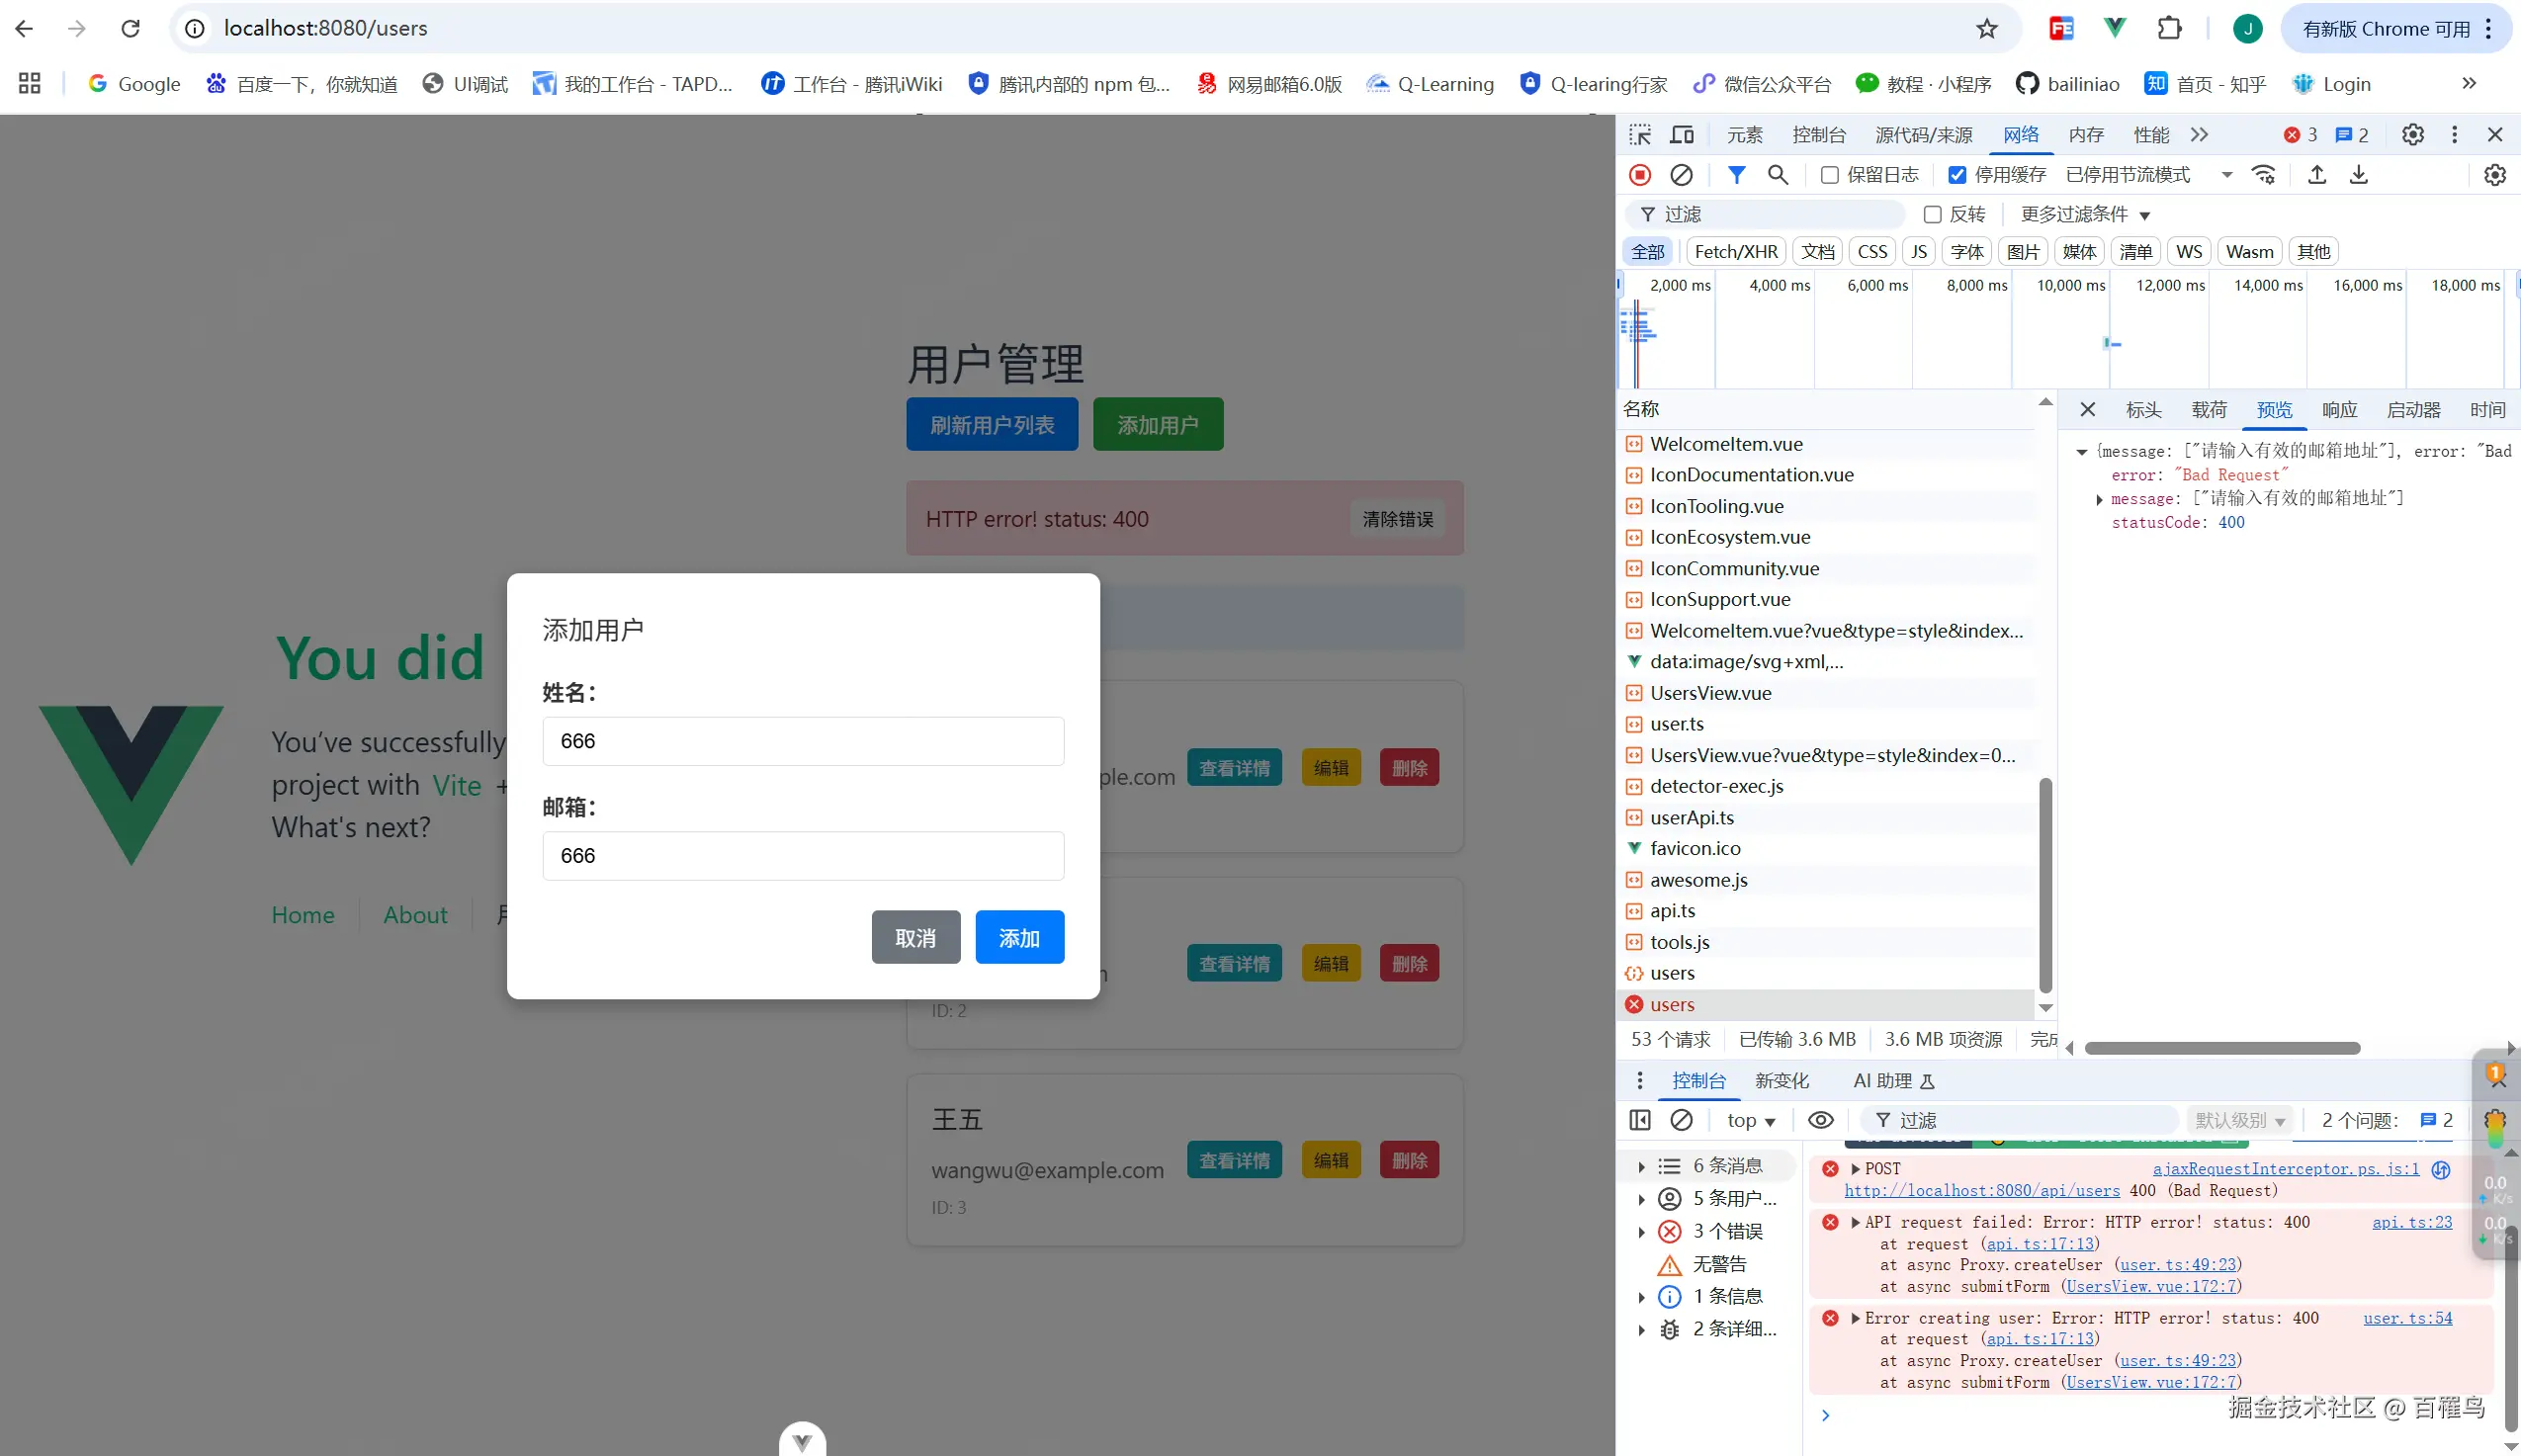This screenshot has width=2521, height=1456.
Task: Check the 反转 filter checkbox
Action: (1933, 214)
